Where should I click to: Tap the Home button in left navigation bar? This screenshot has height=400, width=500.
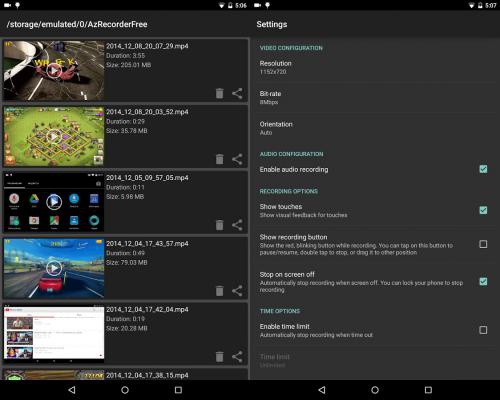tap(125, 390)
